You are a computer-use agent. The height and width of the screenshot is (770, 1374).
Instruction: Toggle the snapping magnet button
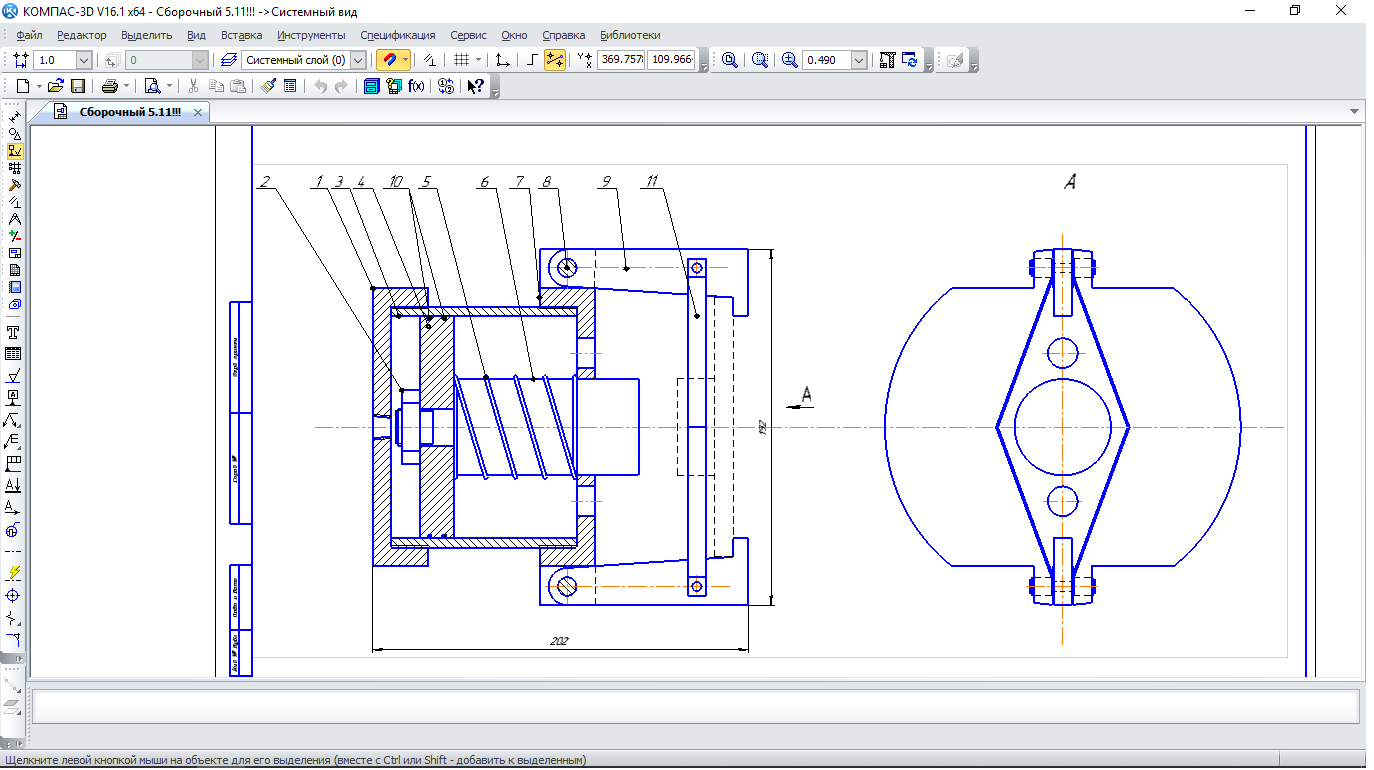tap(389, 60)
